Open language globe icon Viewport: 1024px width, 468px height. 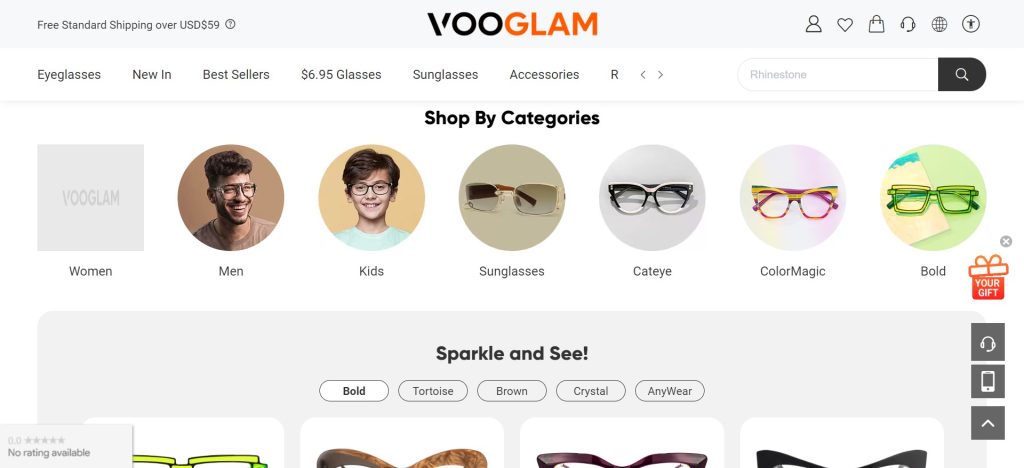pyautogui.click(x=939, y=25)
